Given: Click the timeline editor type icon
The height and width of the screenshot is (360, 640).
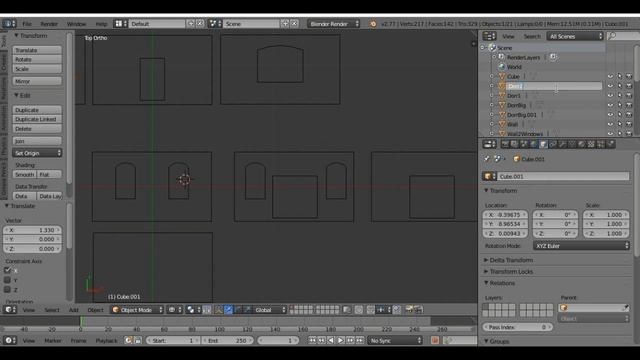Looking at the screenshot, I should (x=10, y=340).
